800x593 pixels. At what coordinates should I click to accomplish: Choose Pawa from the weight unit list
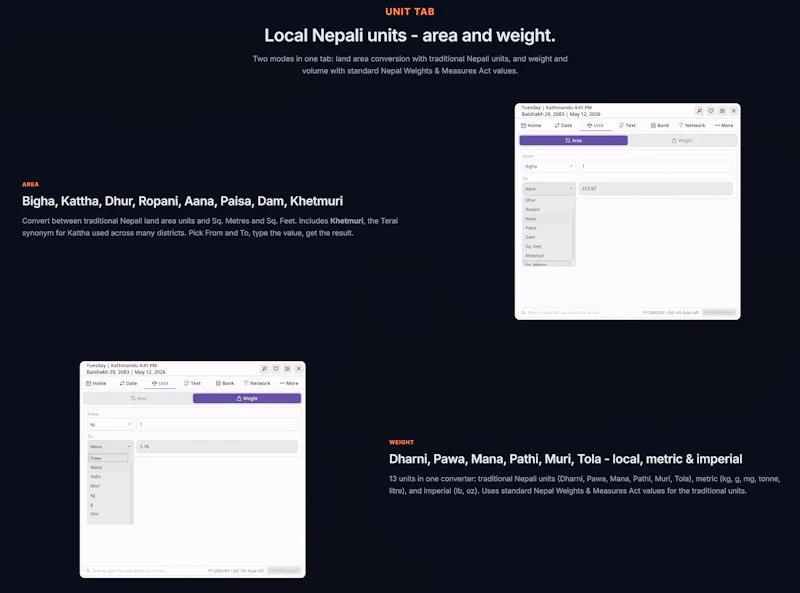(x=108, y=458)
